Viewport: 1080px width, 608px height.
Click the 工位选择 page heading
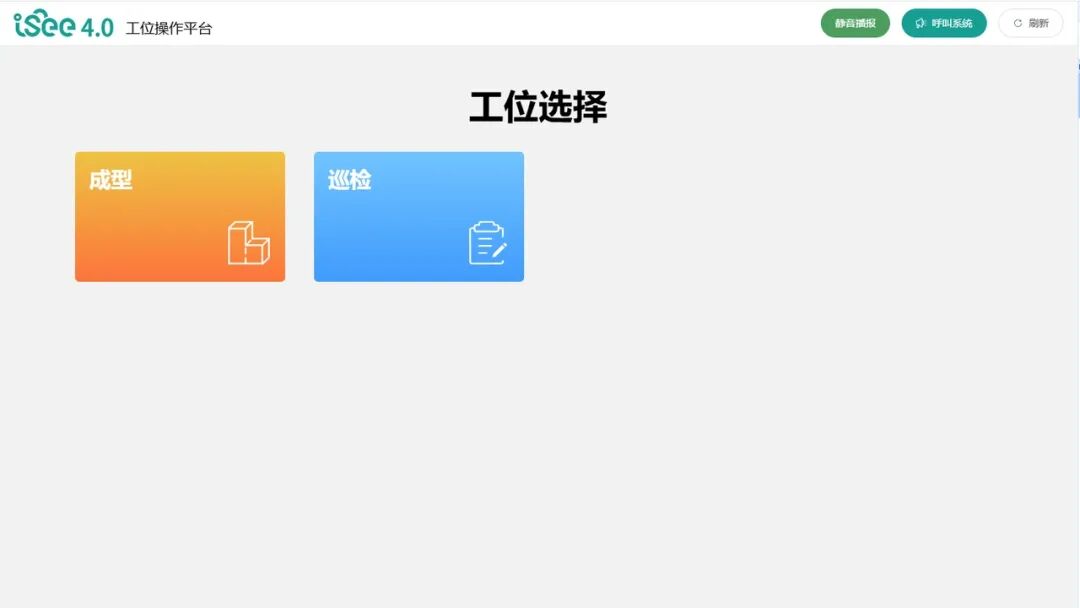tap(538, 107)
